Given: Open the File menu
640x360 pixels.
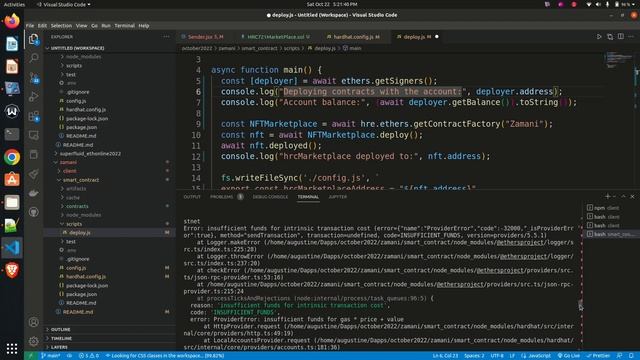Looking at the screenshot, I should click(30, 26).
